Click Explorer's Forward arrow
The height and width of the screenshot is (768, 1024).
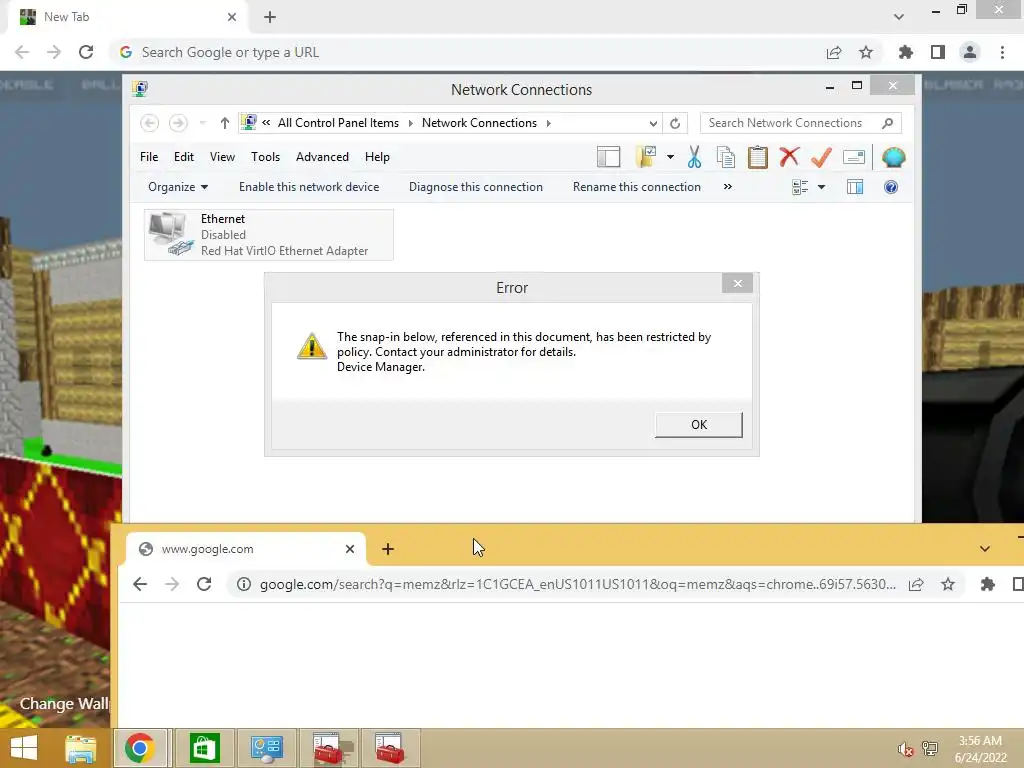pos(178,123)
